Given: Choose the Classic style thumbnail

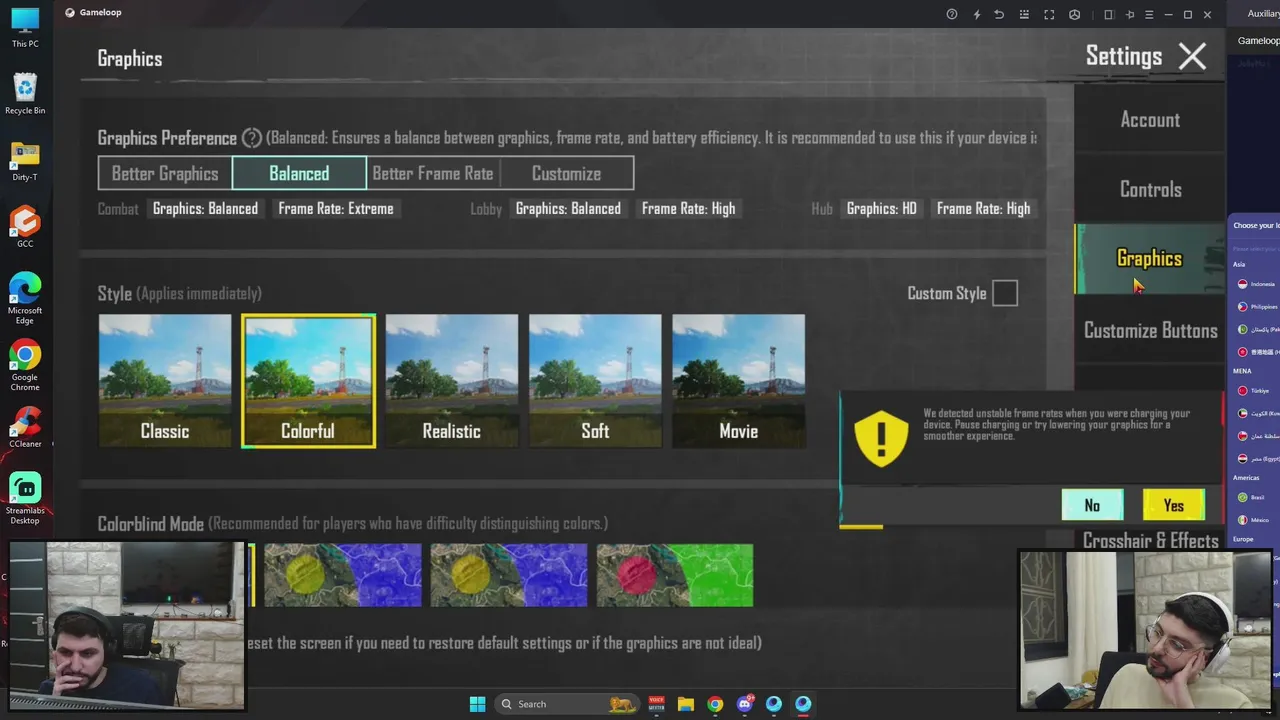Looking at the screenshot, I should pos(165,381).
